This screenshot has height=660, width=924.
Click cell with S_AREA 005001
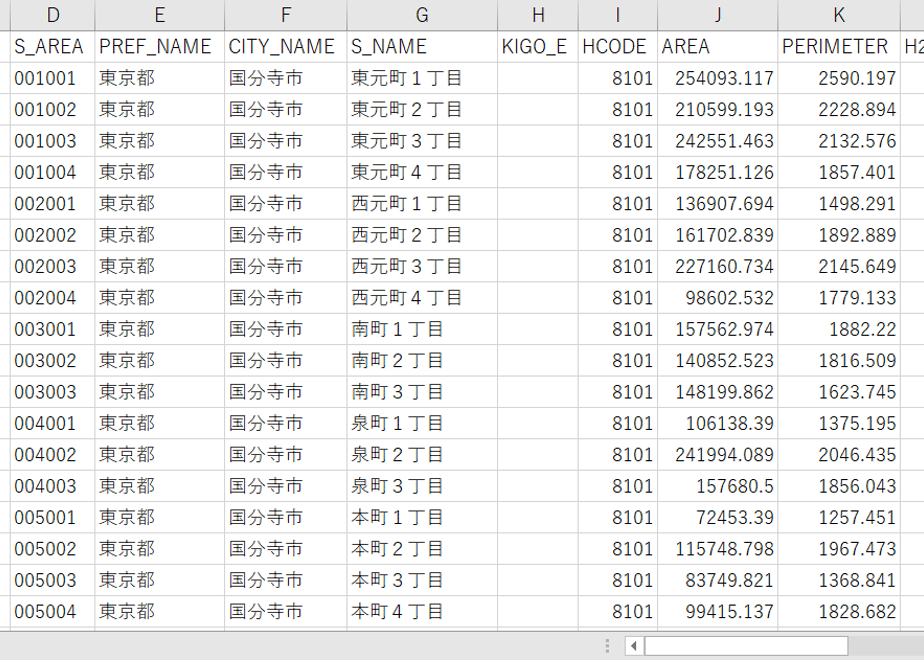(52, 517)
